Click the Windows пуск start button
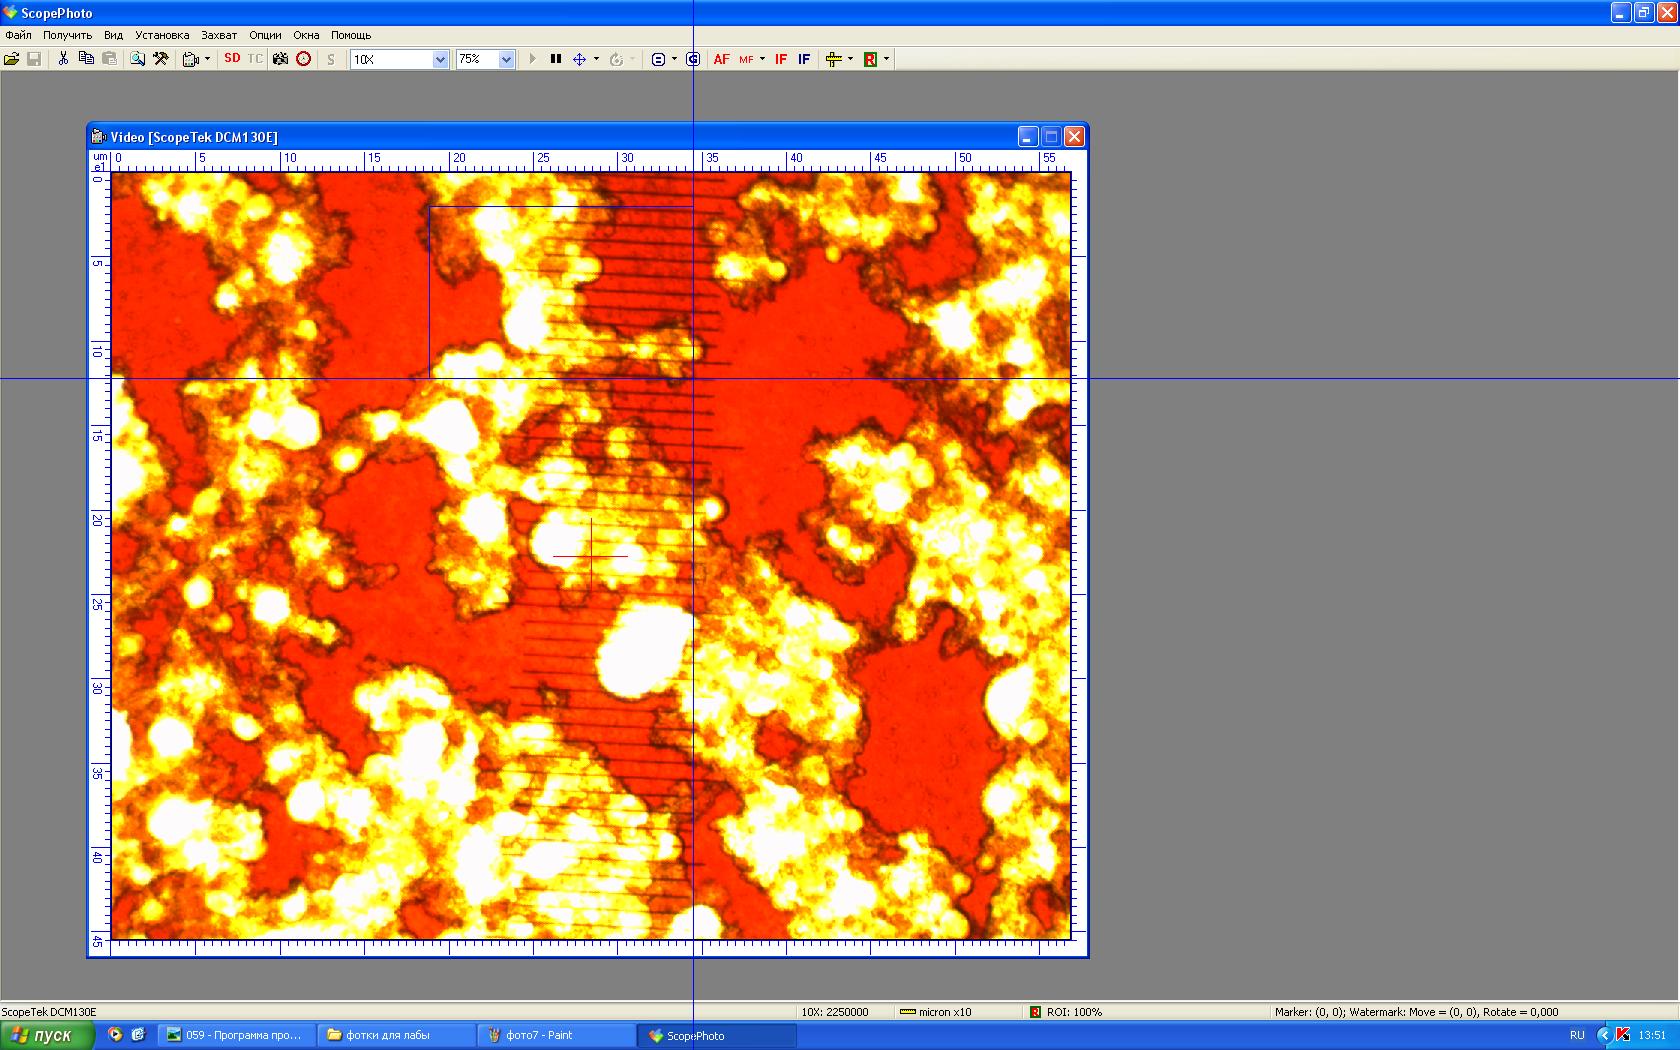 (x=47, y=1035)
